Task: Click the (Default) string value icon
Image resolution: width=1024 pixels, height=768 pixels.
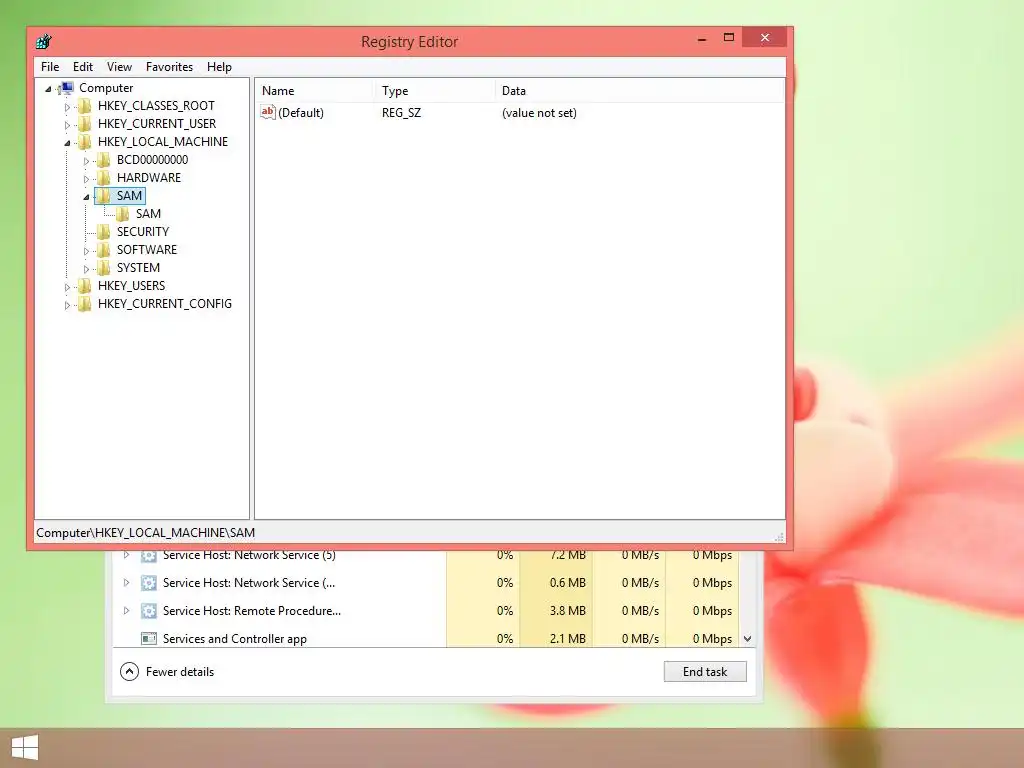Action: point(268,112)
